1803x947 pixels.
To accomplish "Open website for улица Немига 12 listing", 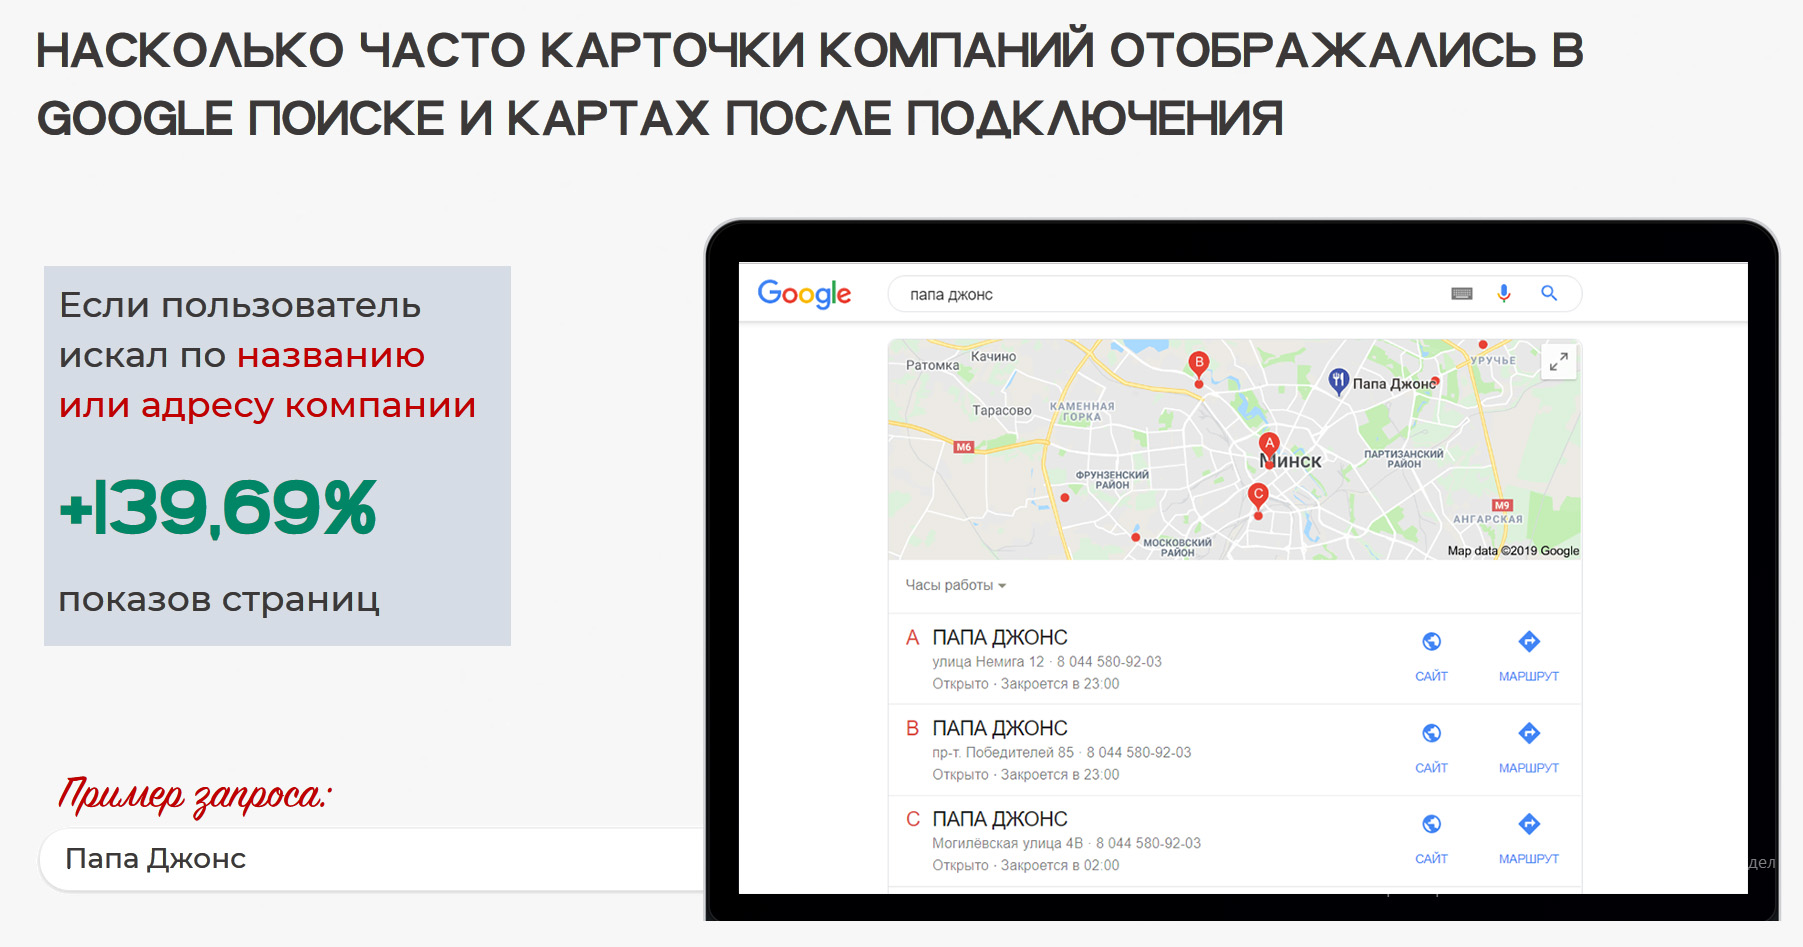I will tap(1431, 656).
